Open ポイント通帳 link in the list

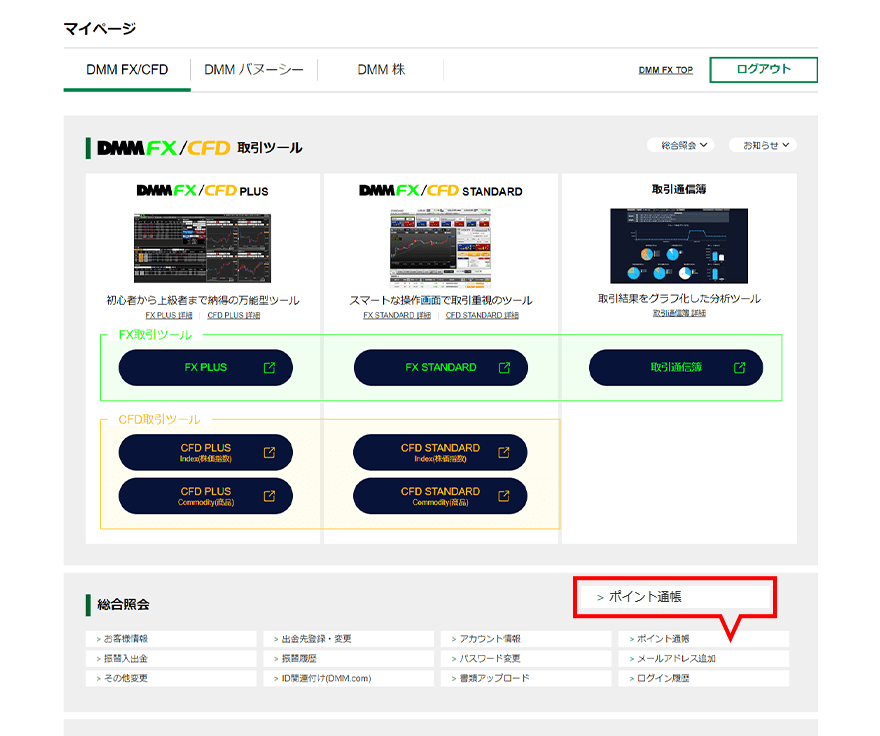[704, 639]
